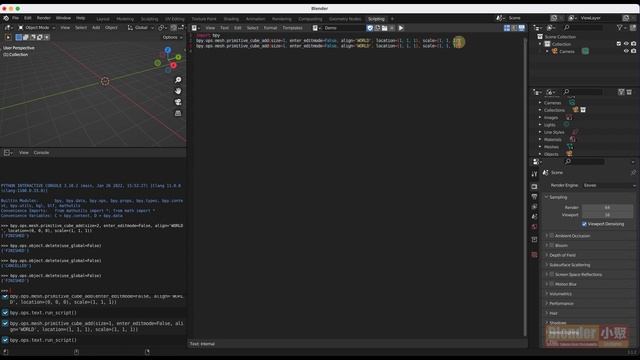Expand the Subsurface Scattering panel

tap(569, 265)
